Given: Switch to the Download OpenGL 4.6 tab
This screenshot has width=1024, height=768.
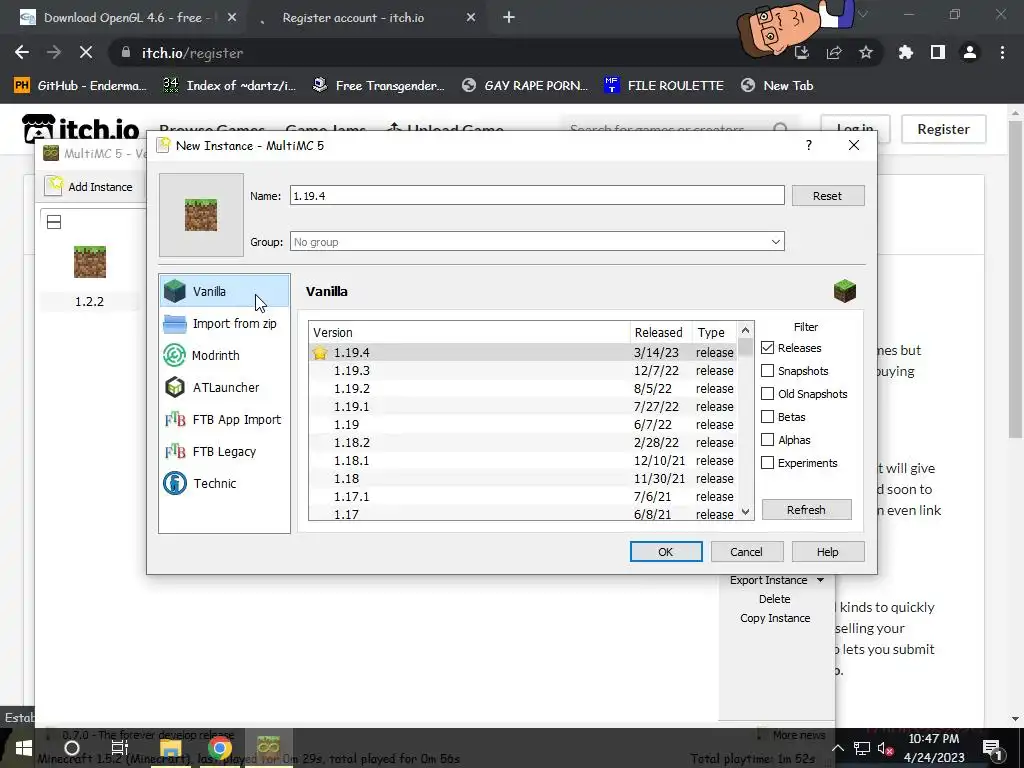Looking at the screenshot, I should [128, 18].
